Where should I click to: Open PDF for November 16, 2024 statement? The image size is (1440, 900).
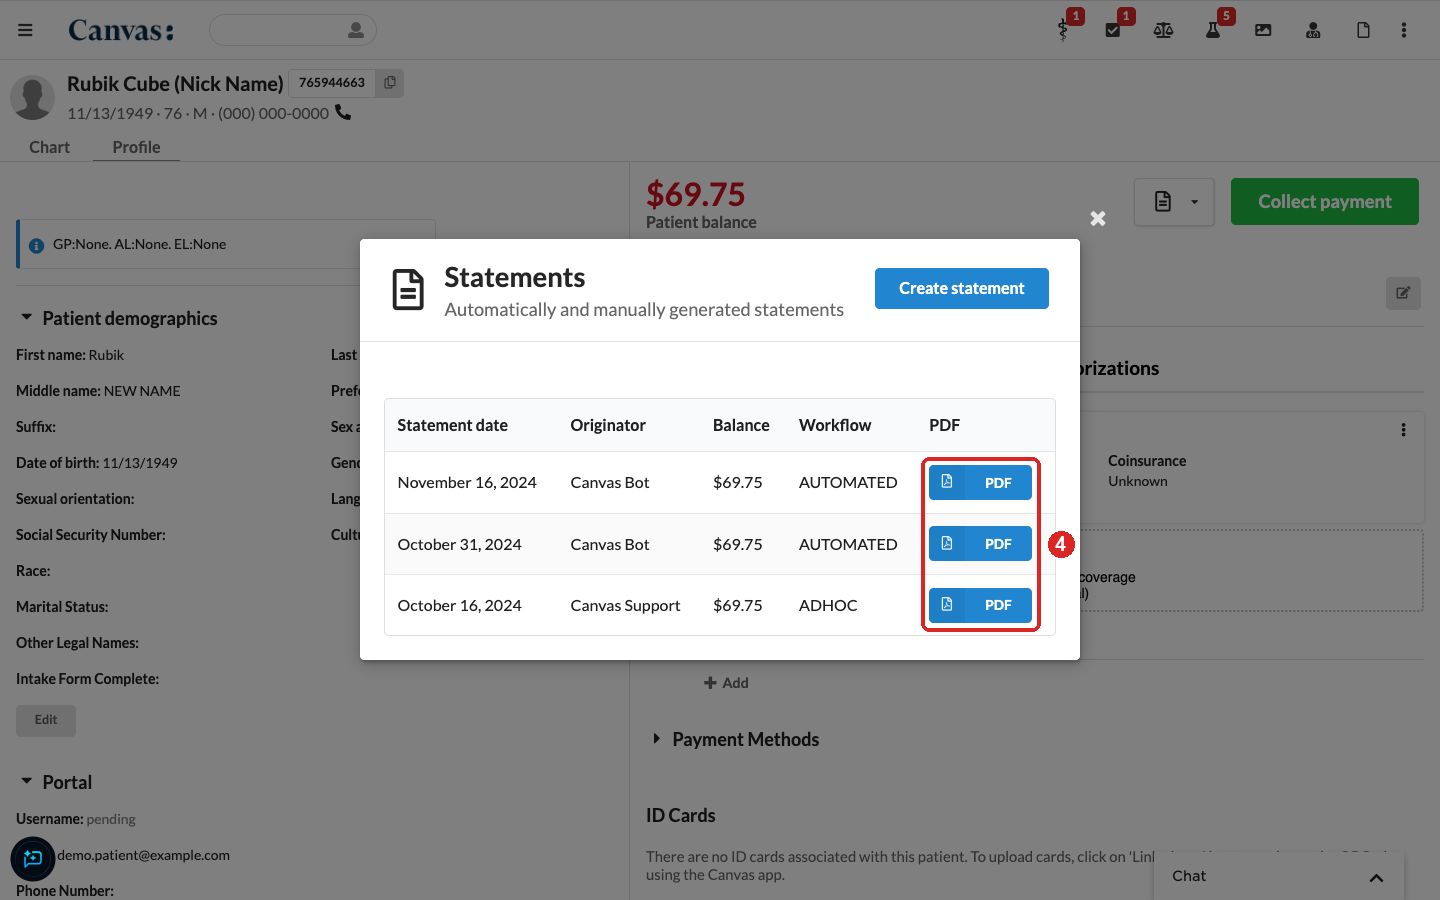(x=980, y=482)
